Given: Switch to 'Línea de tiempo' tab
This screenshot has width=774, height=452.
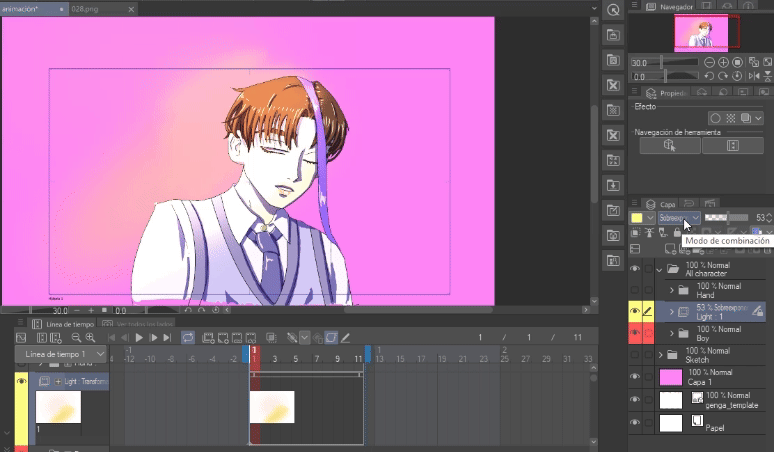Looking at the screenshot, I should [63, 324].
